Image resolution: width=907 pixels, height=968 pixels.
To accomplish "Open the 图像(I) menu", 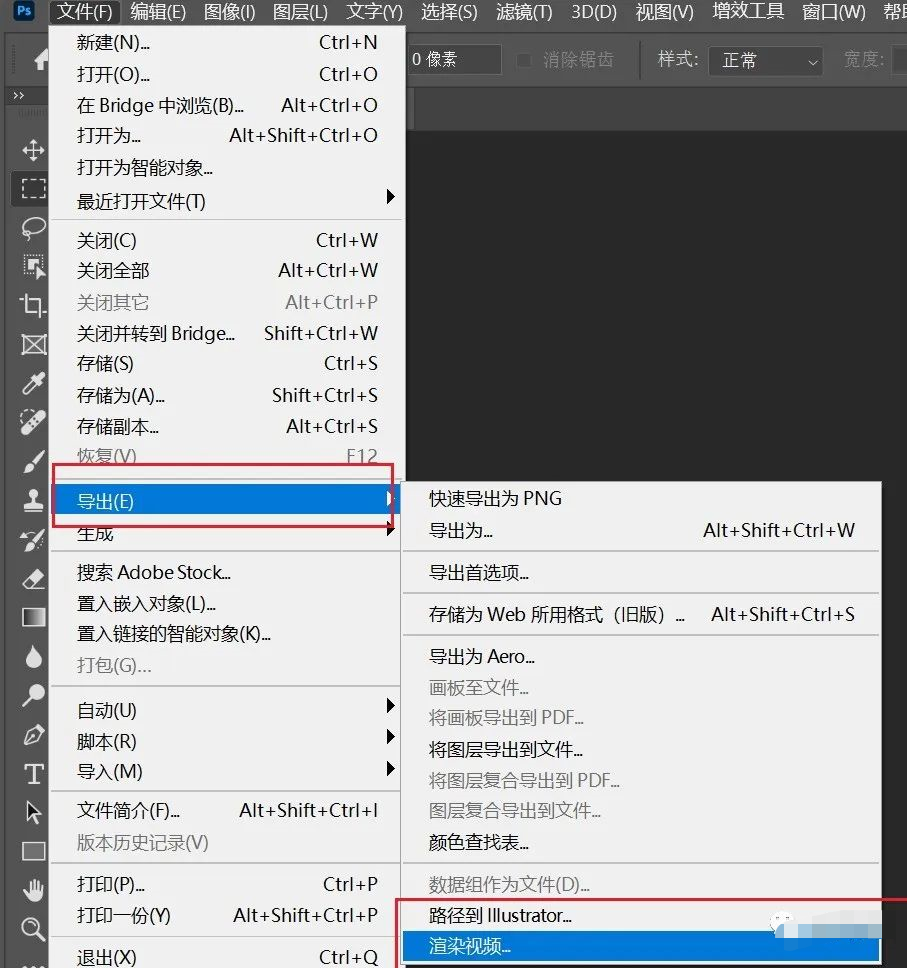I will tap(229, 11).
